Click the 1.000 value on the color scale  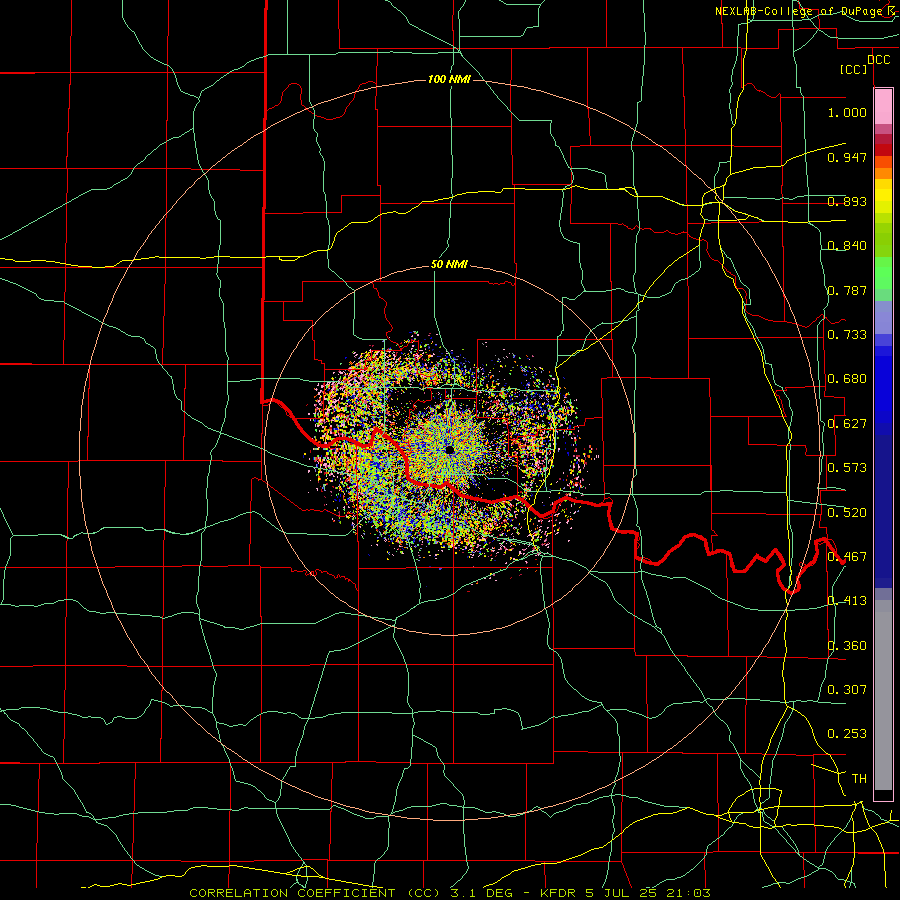tap(847, 112)
